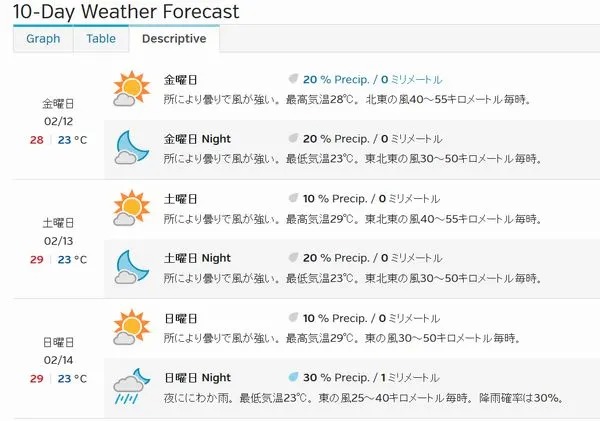The image size is (600, 421).
Task: Click the 日曜日 Night row title
Action: pos(197,377)
